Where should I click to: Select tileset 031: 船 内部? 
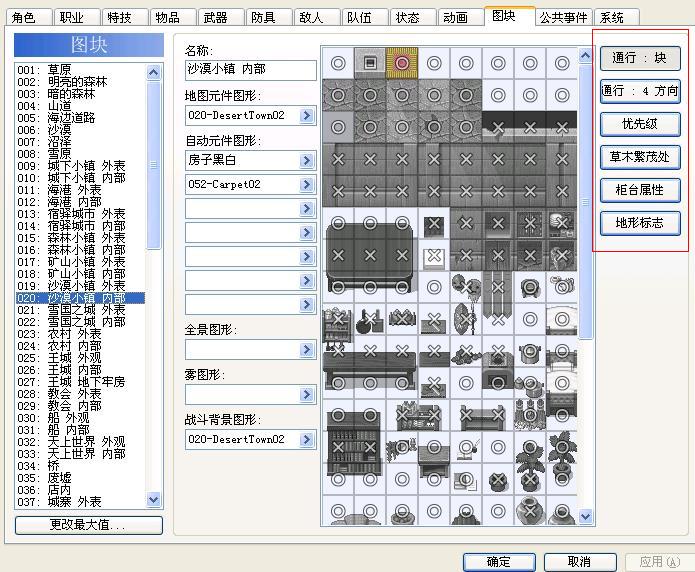coord(81,429)
